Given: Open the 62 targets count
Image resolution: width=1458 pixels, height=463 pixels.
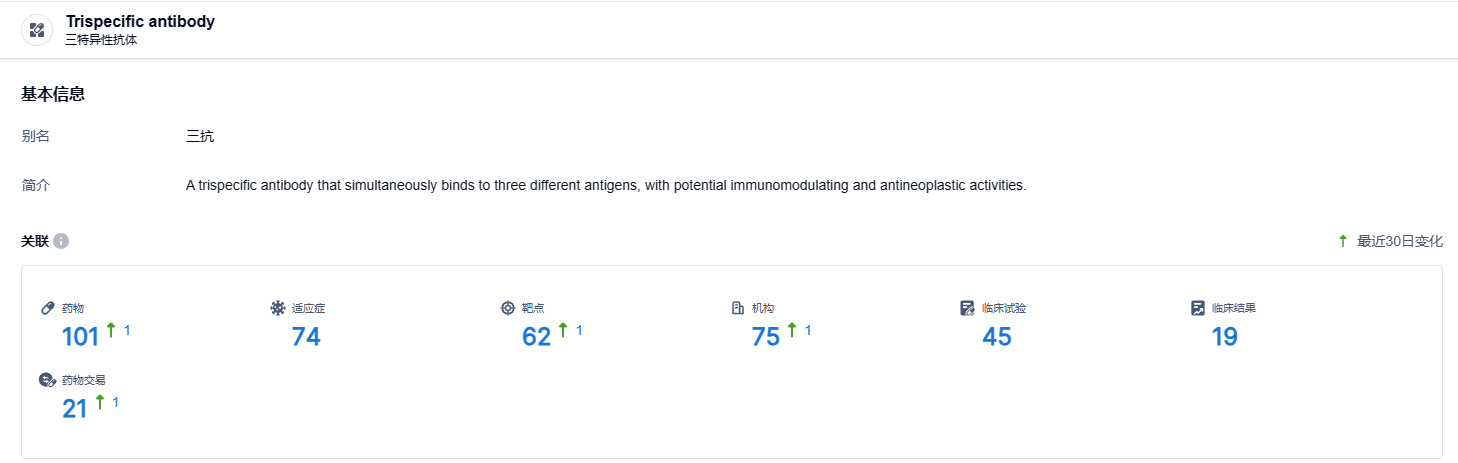Looking at the screenshot, I should click(537, 338).
